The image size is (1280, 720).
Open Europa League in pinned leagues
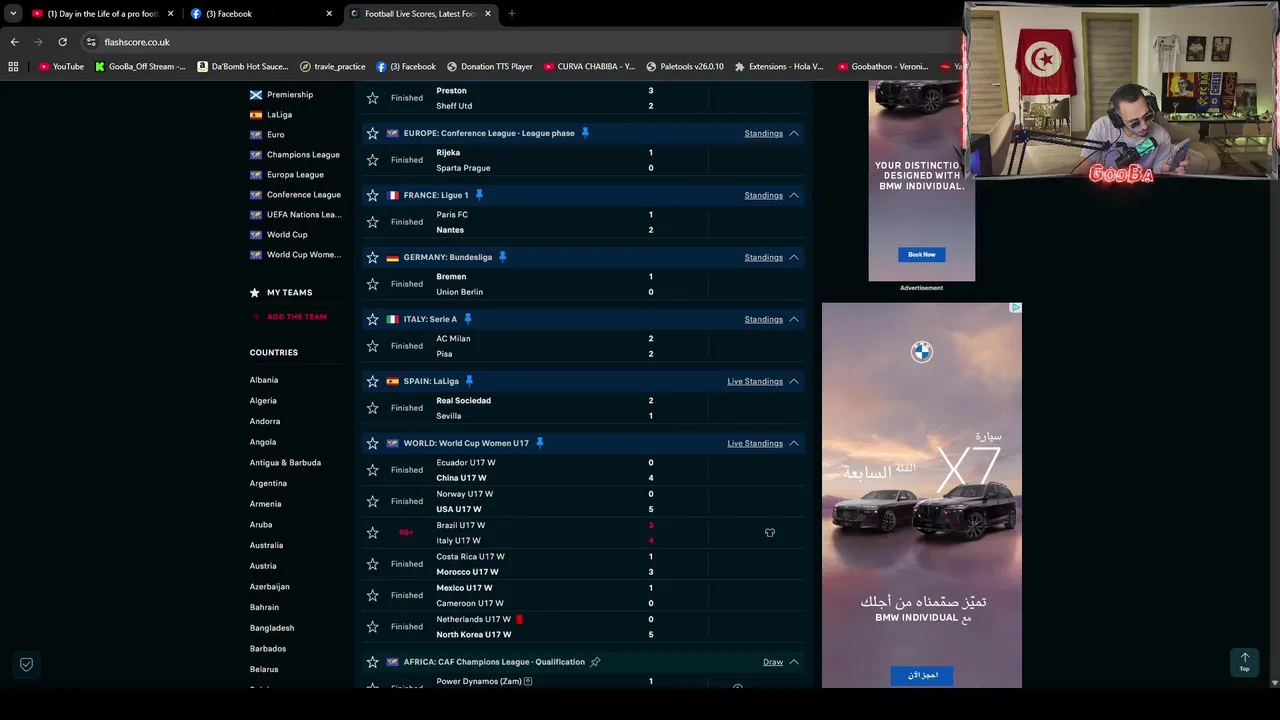tap(295, 175)
